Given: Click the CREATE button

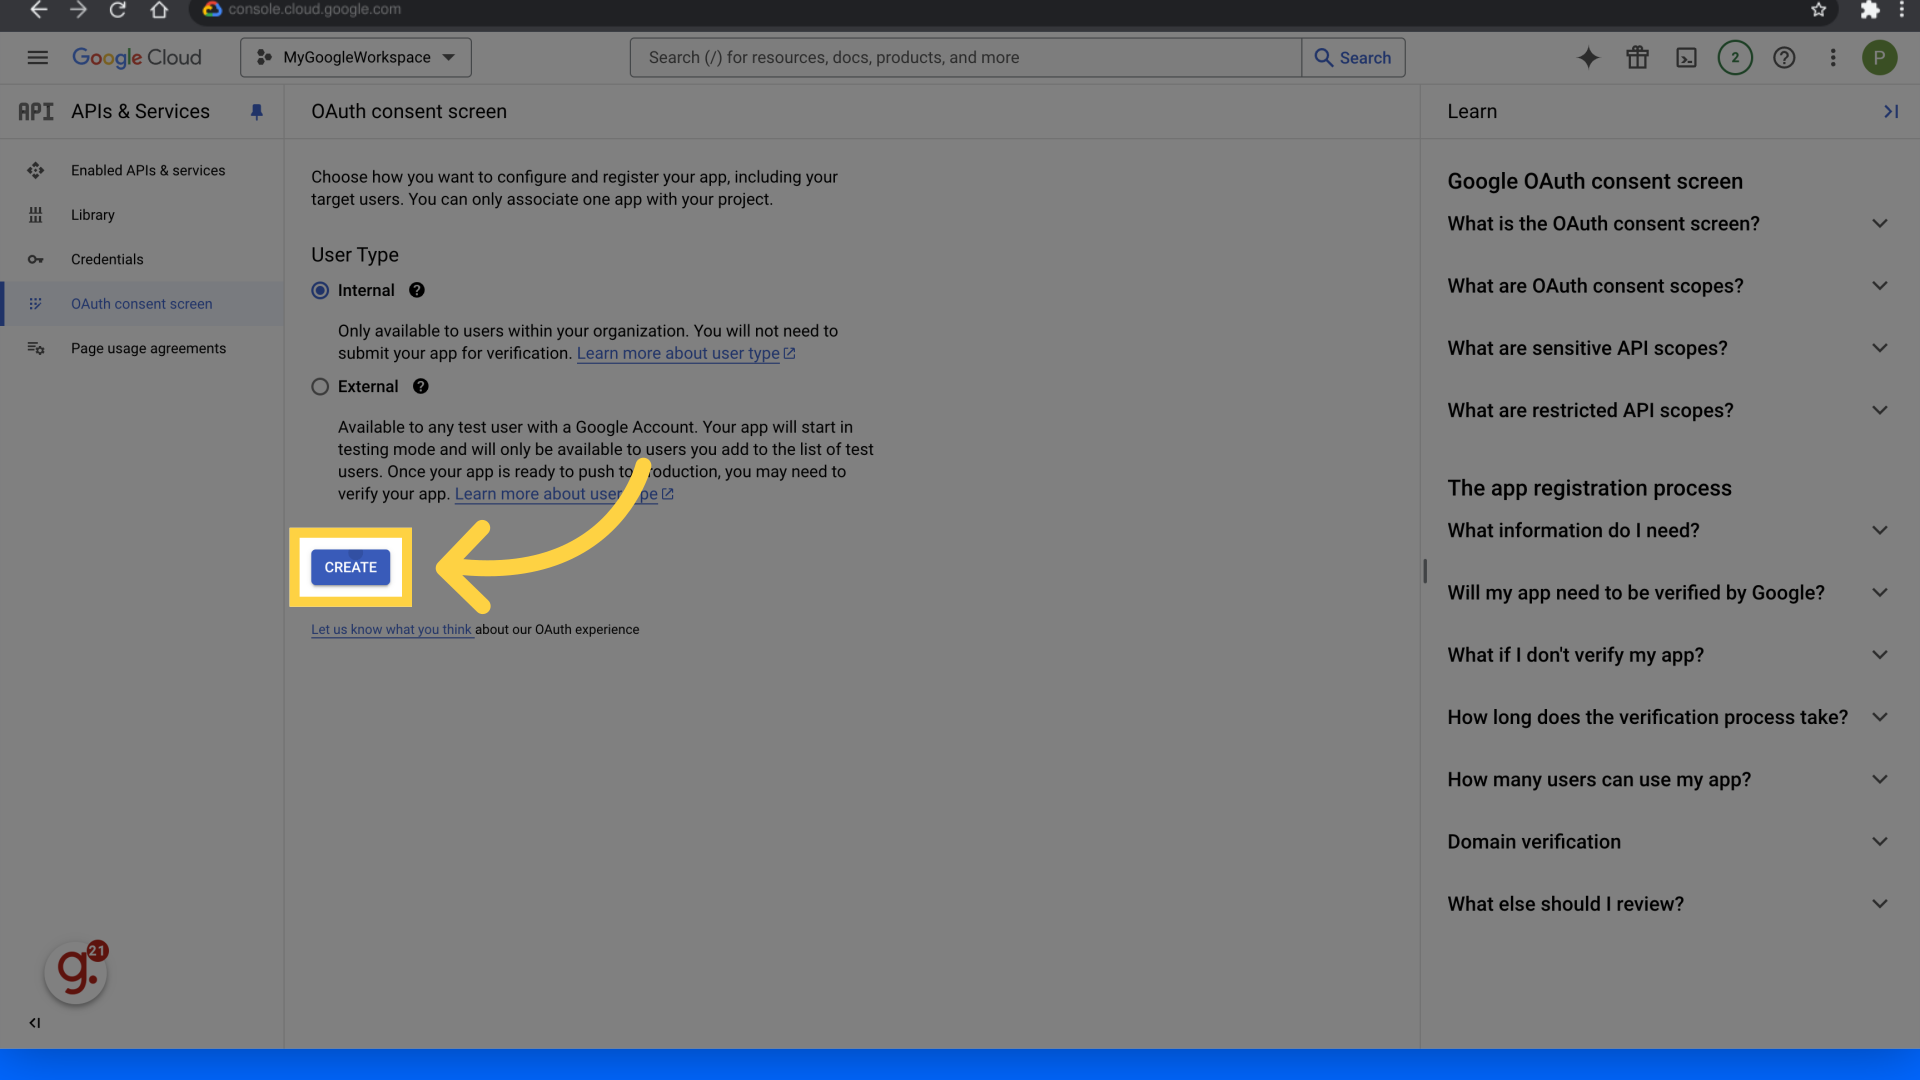Looking at the screenshot, I should pos(351,568).
